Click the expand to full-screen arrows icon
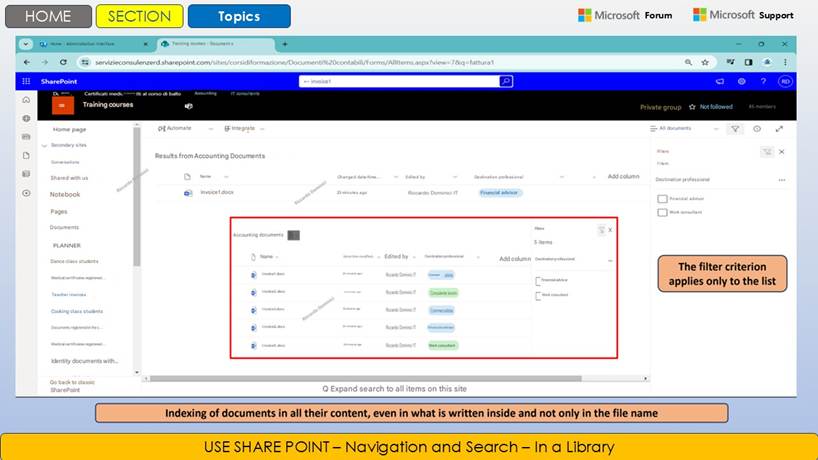Viewport: 818px width, 460px height. click(779, 129)
